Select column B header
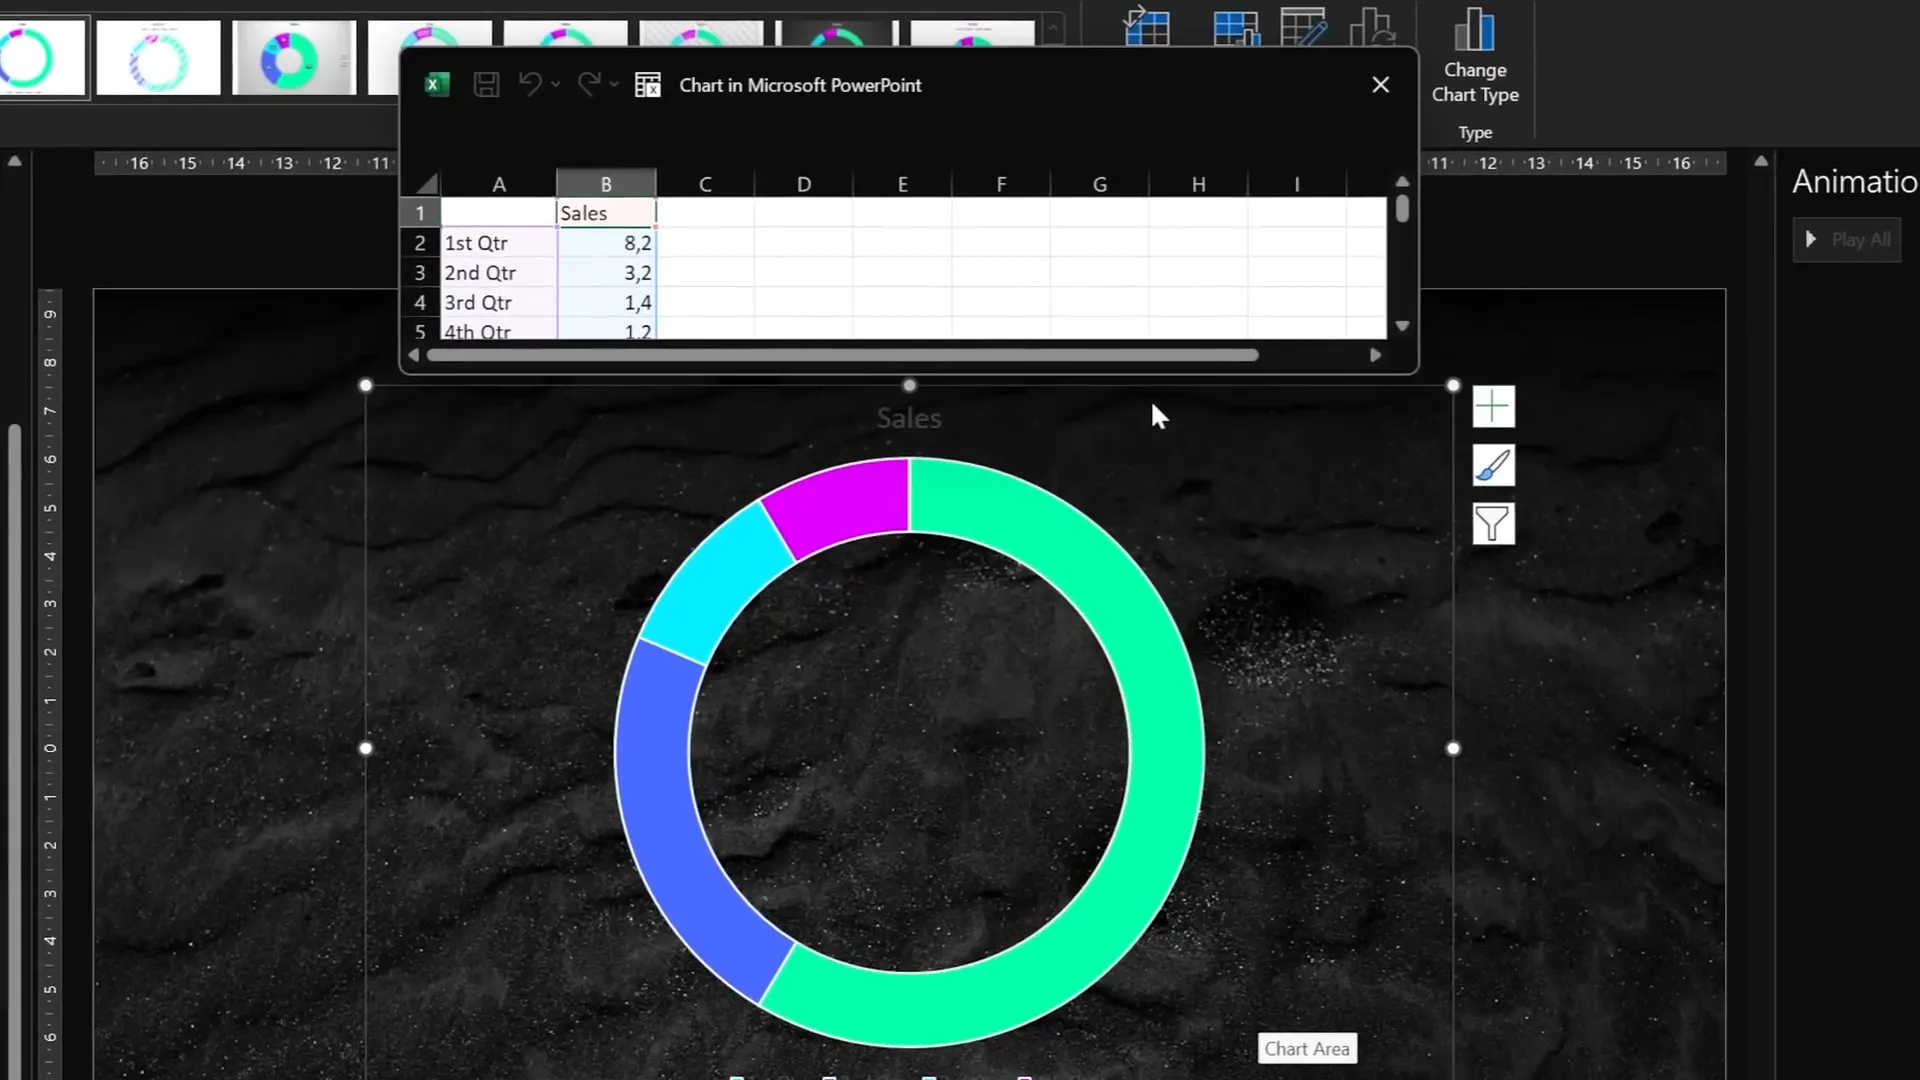1920x1080 pixels. click(606, 184)
